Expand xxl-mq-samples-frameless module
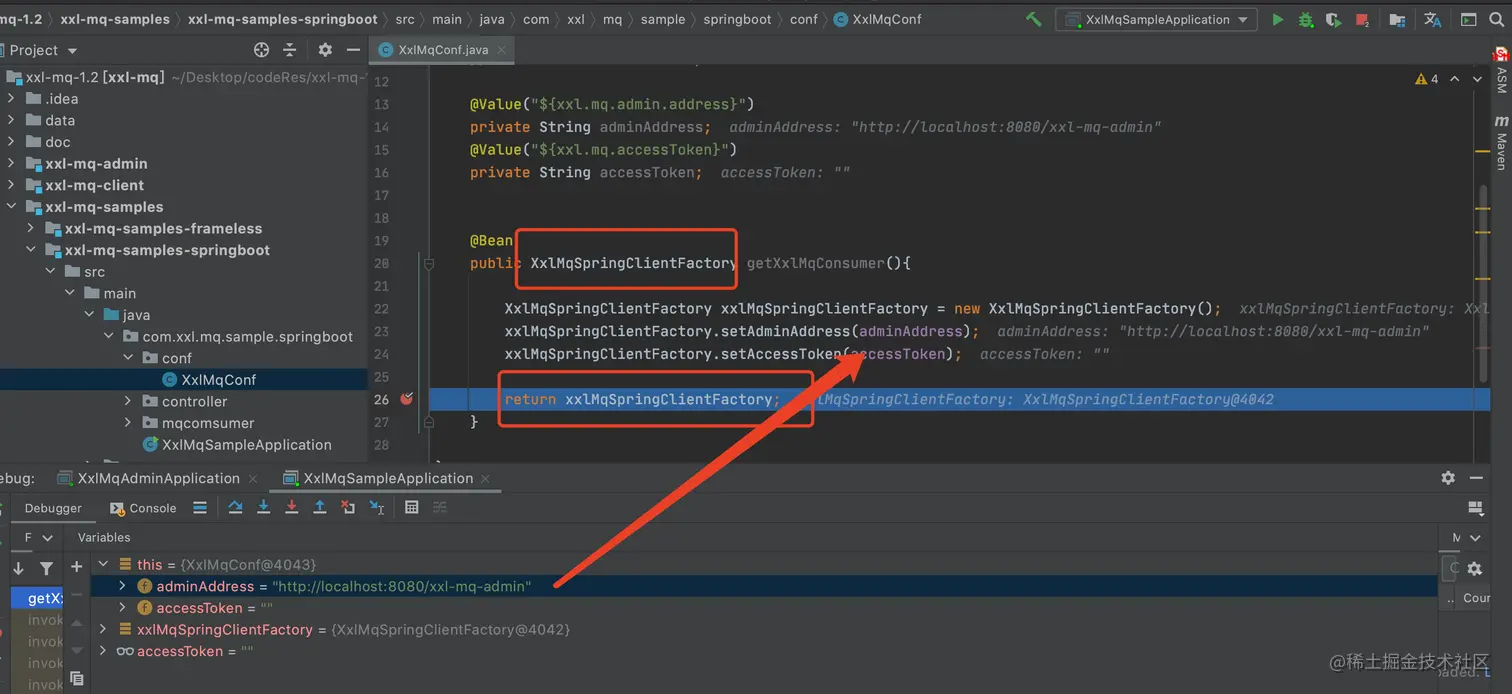 pos(31,228)
